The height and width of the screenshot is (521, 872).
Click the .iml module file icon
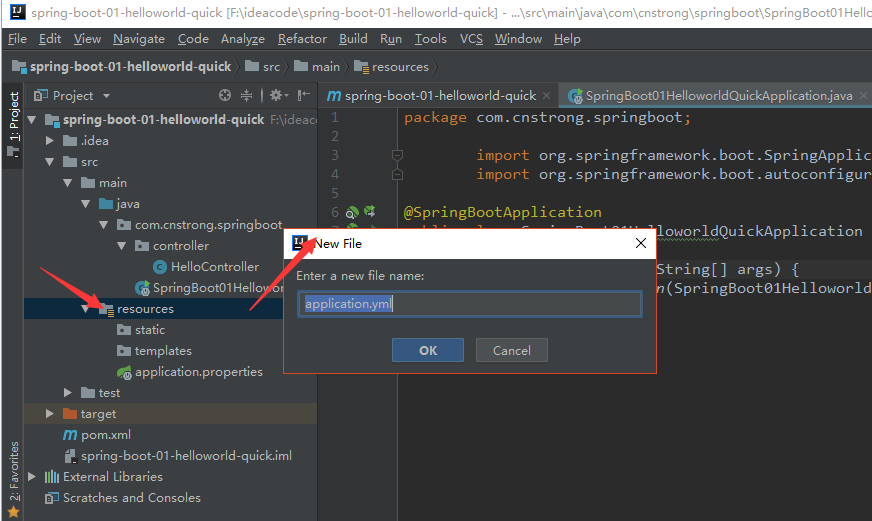(71, 456)
